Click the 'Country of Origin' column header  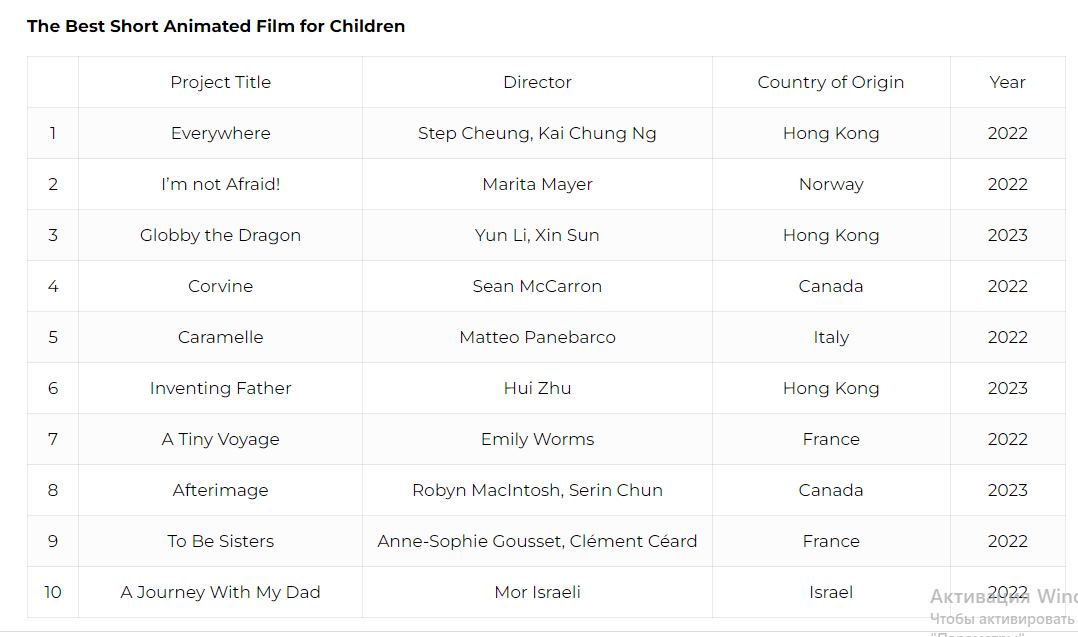pyautogui.click(x=830, y=82)
